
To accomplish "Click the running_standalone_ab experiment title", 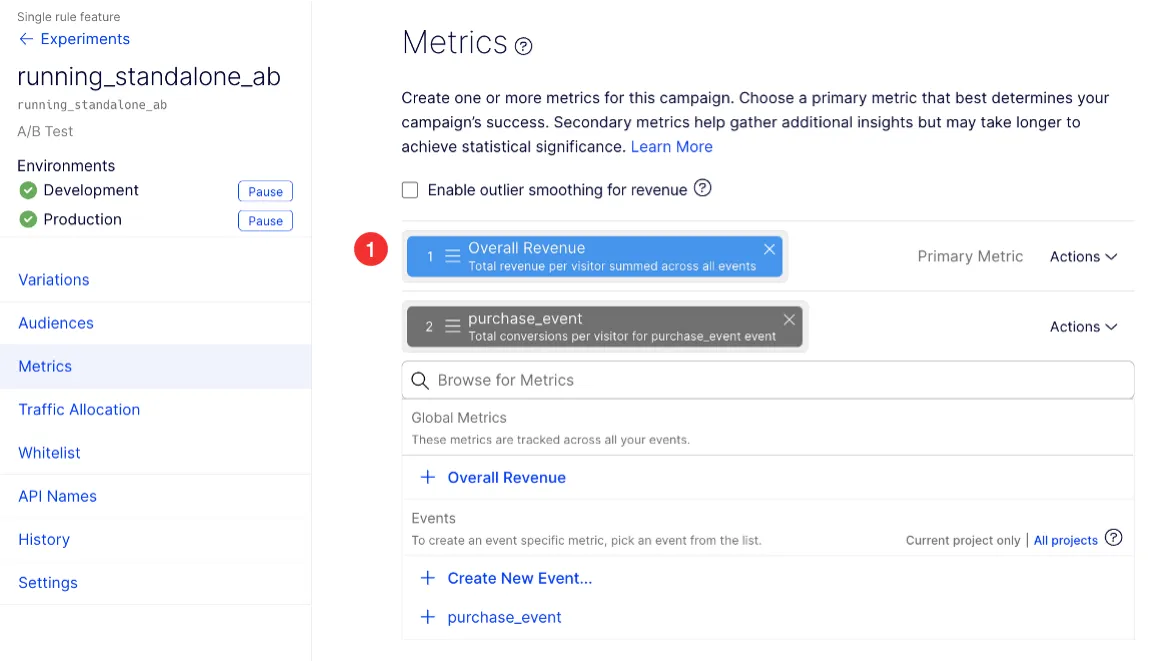I will tap(149, 77).
